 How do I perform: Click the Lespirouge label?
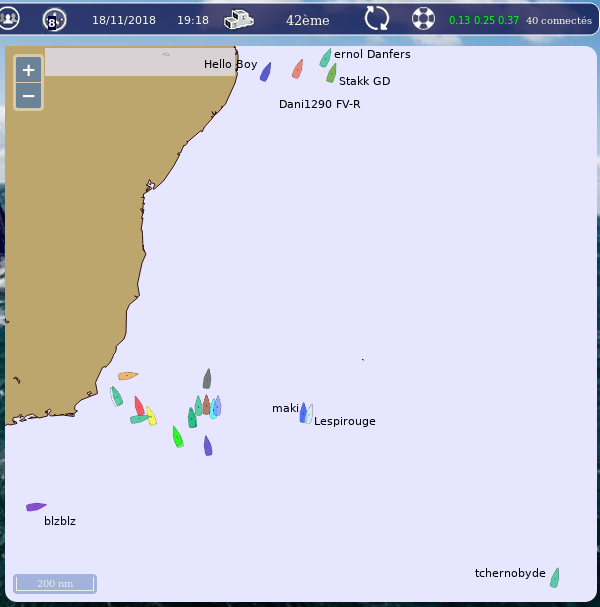click(x=345, y=421)
